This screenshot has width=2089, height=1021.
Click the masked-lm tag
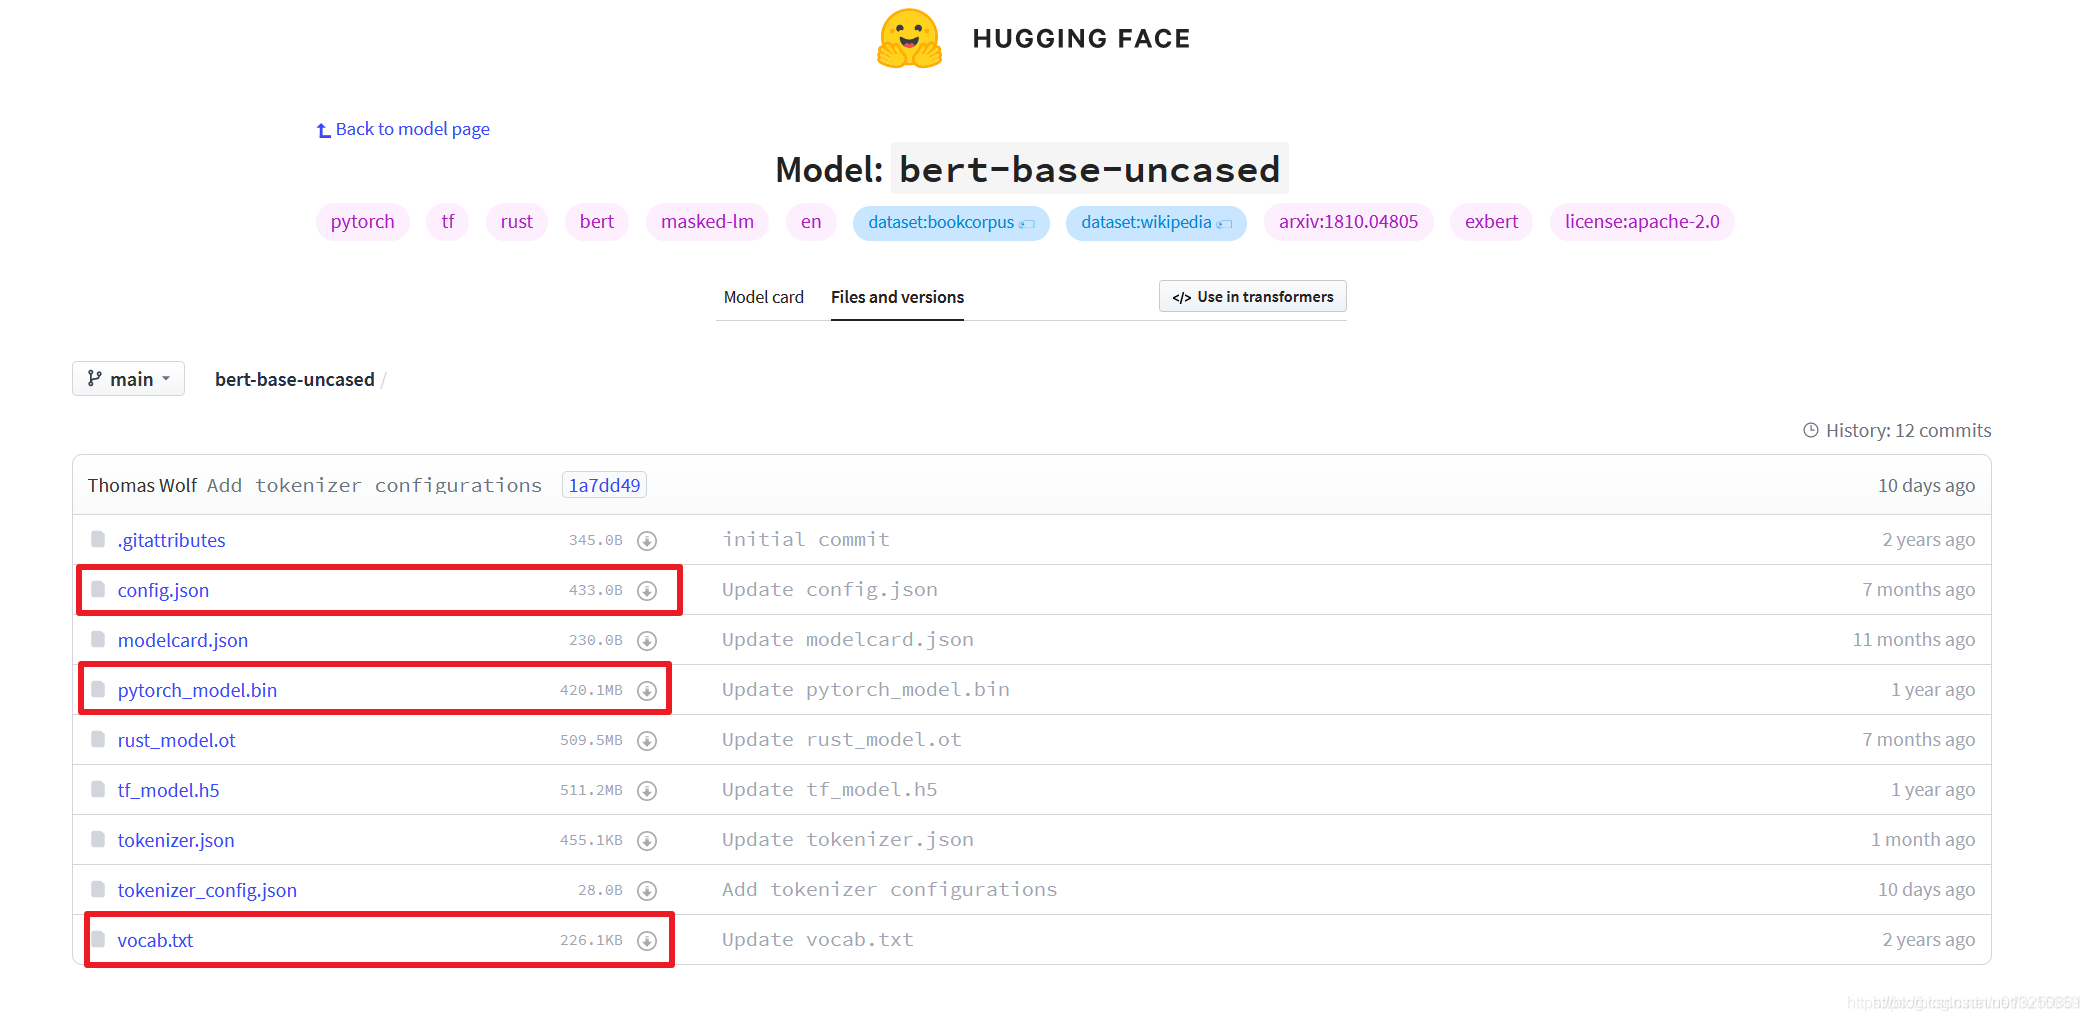coord(707,222)
